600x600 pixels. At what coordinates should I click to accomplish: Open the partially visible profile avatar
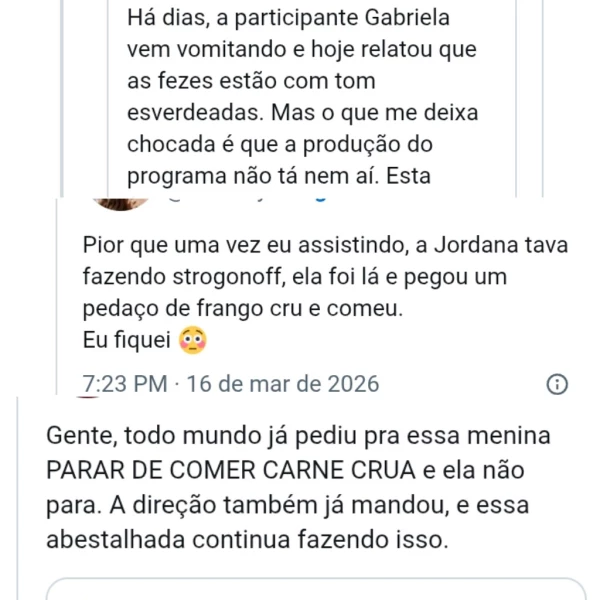coord(120,202)
